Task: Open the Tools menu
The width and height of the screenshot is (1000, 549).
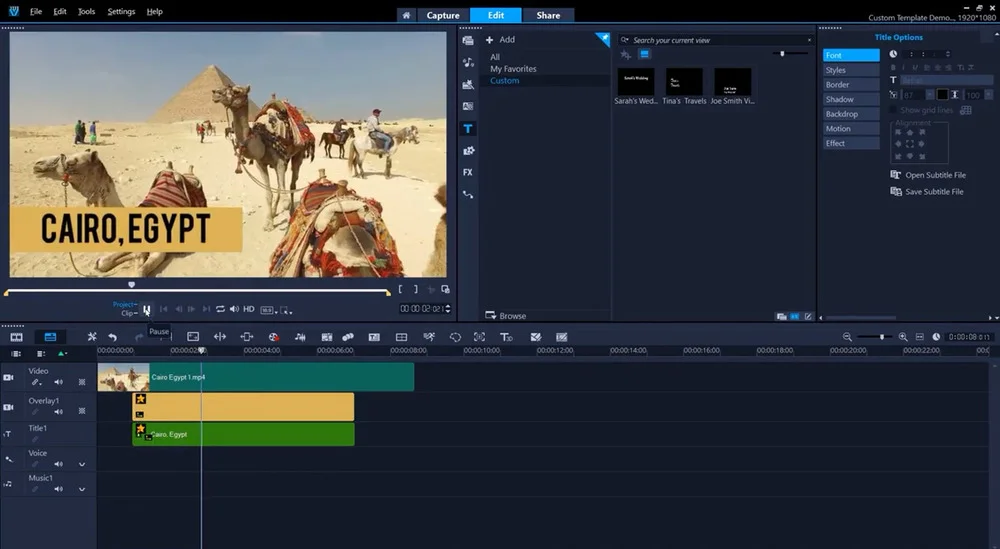Action: click(x=87, y=11)
